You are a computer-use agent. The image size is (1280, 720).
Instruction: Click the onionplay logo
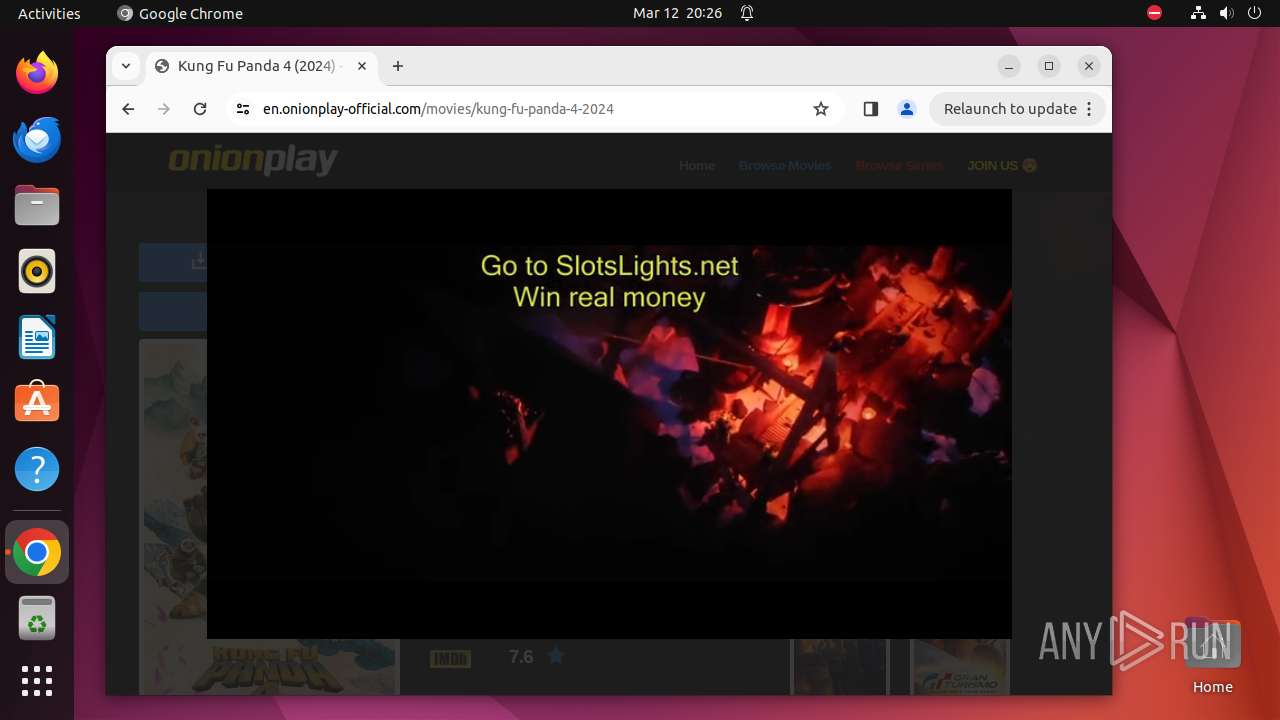click(253, 160)
